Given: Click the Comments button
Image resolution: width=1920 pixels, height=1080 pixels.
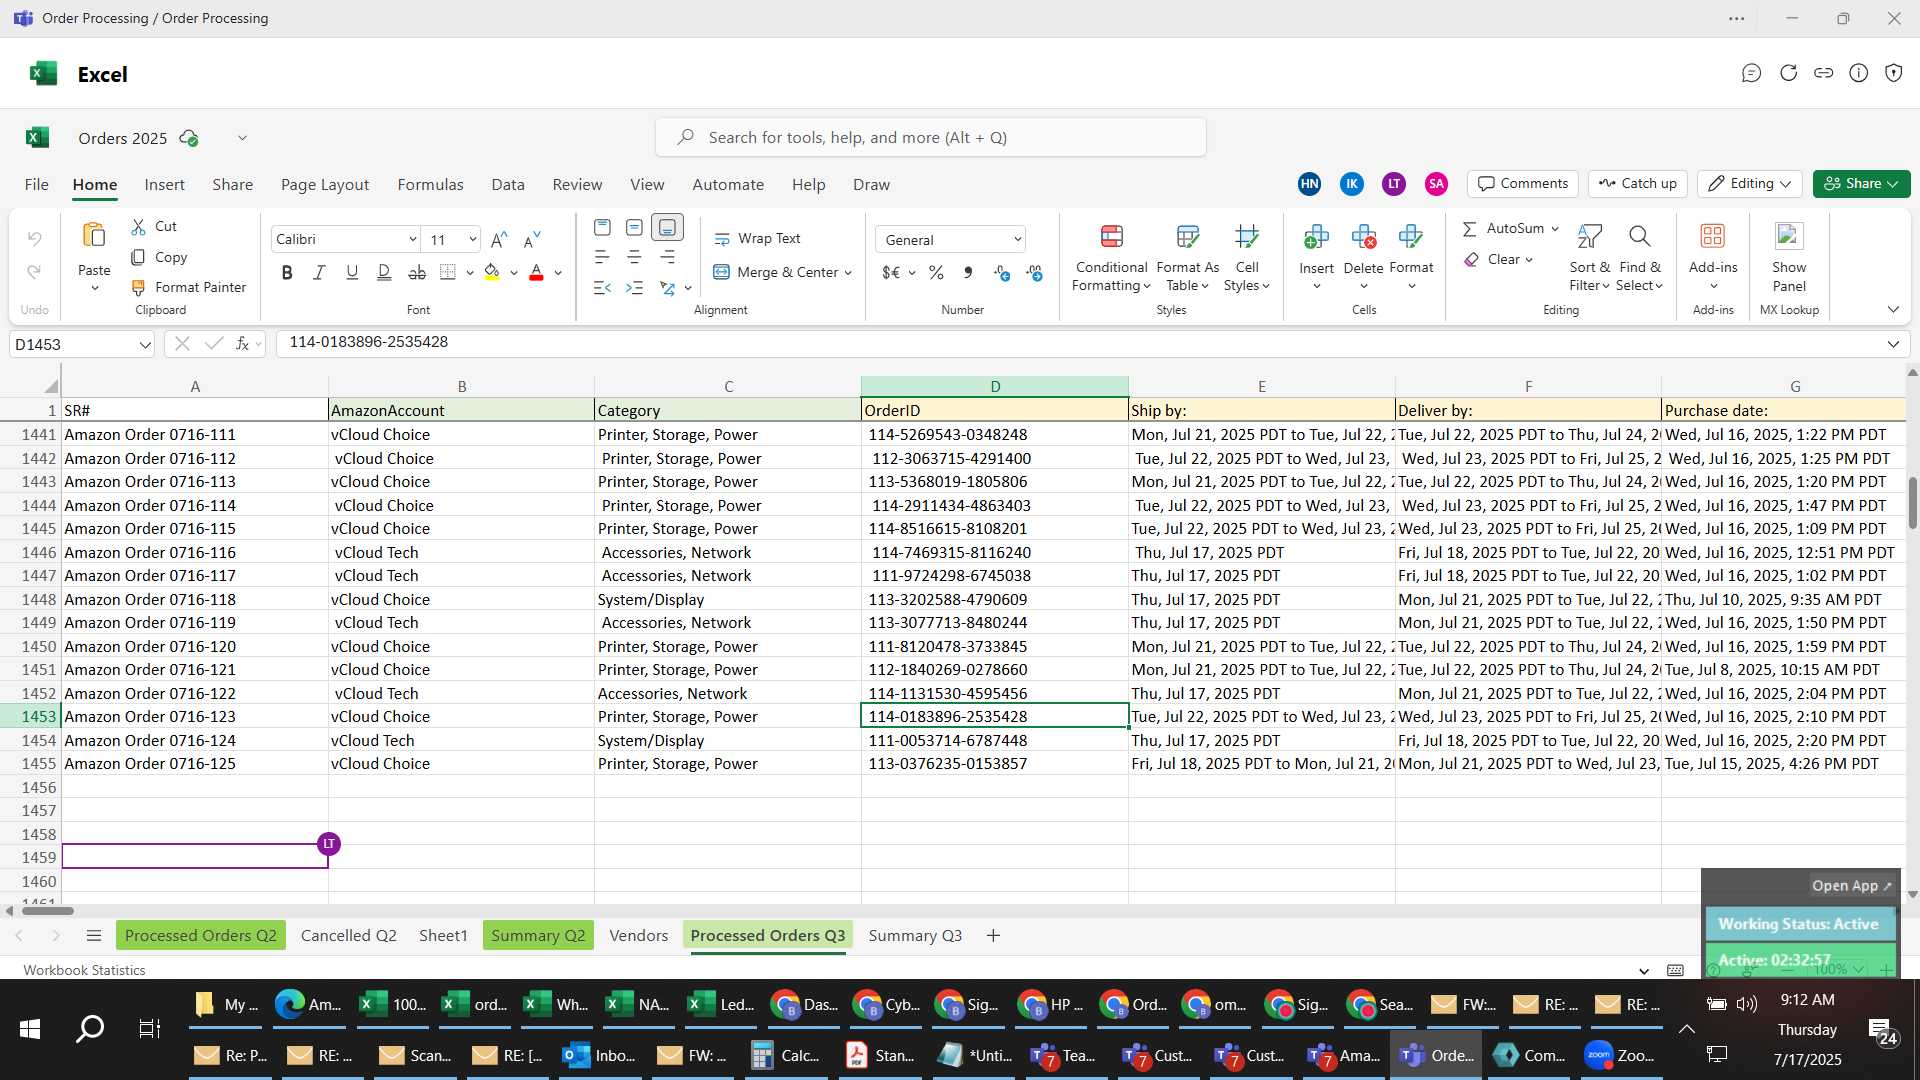Looking at the screenshot, I should click(x=1523, y=184).
